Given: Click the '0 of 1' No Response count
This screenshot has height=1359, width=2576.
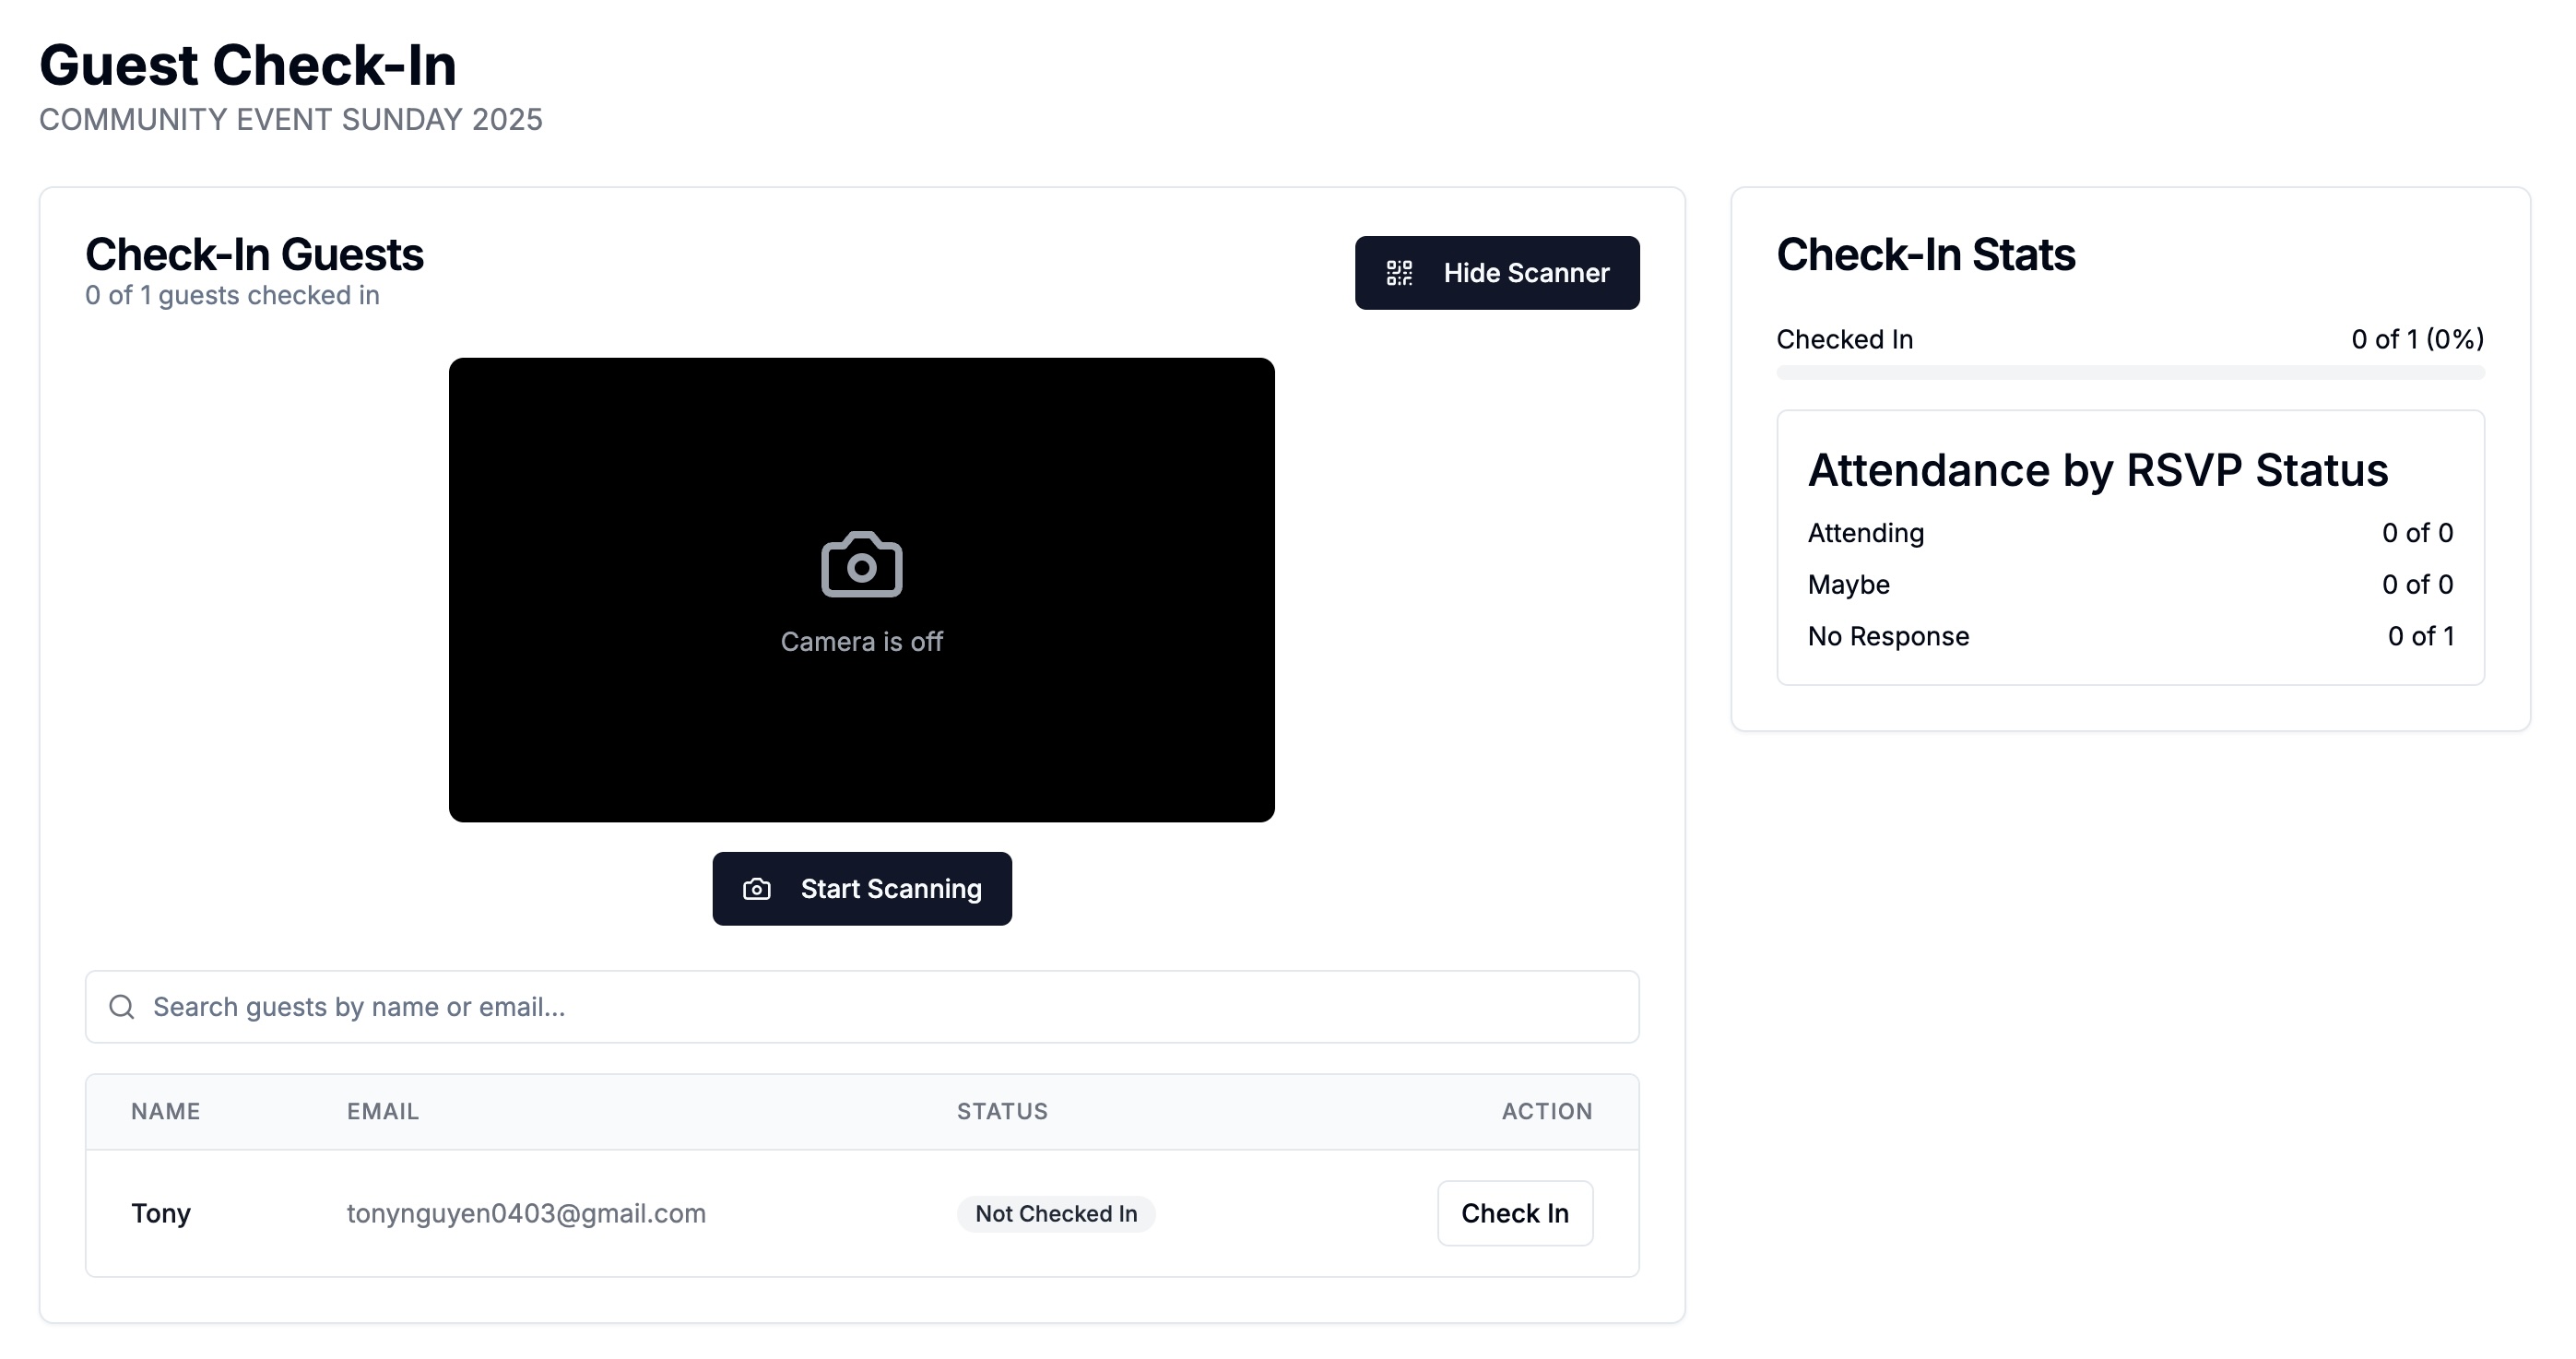Looking at the screenshot, I should pos(2421,637).
